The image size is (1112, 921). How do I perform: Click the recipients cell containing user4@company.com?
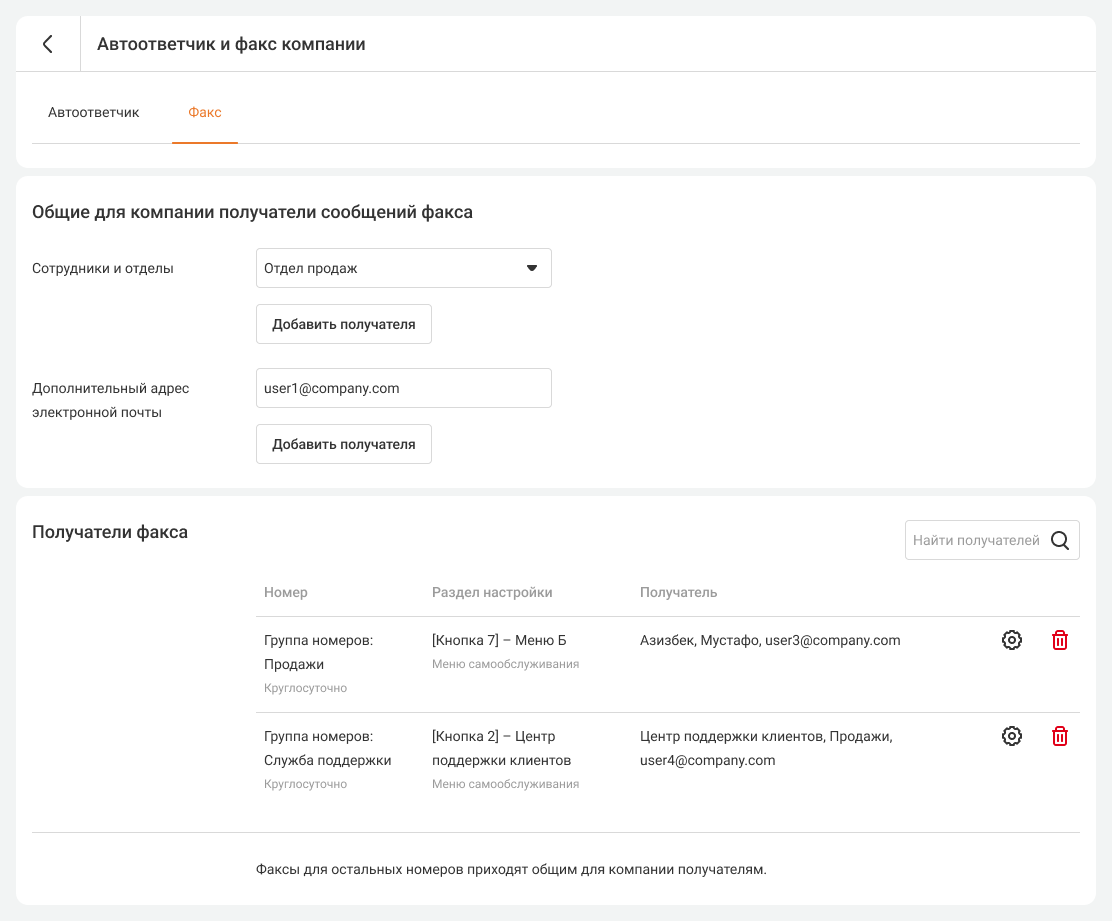point(766,748)
